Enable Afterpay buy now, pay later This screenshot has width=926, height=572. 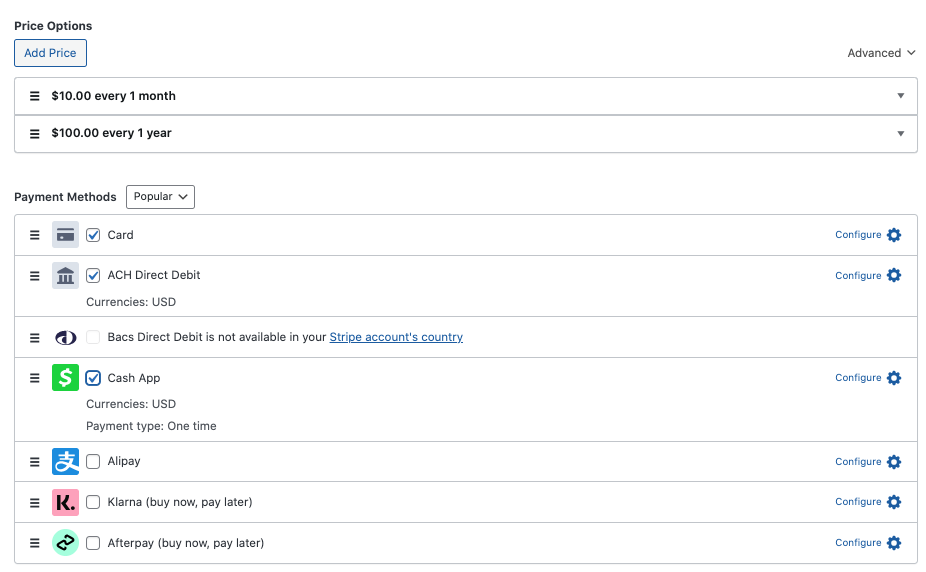[93, 543]
